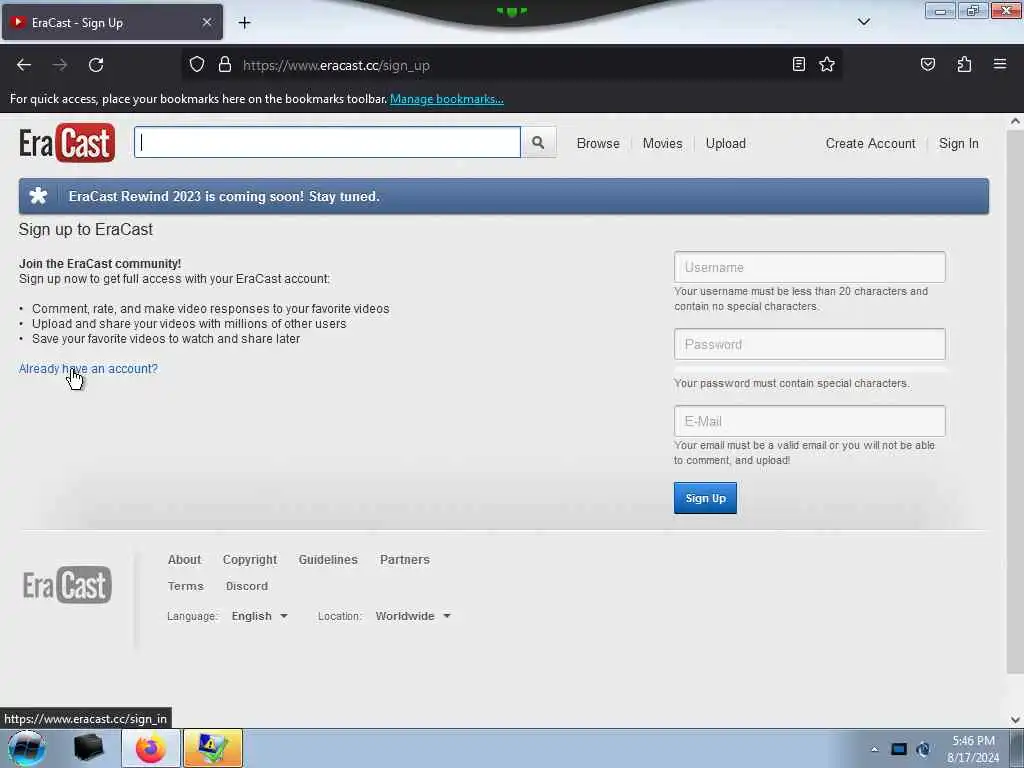Open Pocket save icon

click(927, 64)
